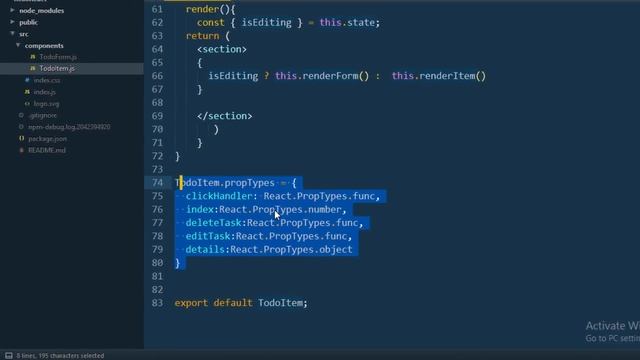640x360 pixels.
Task: Click the TodoForm.js file icon
Action: pyautogui.click(x=33, y=57)
